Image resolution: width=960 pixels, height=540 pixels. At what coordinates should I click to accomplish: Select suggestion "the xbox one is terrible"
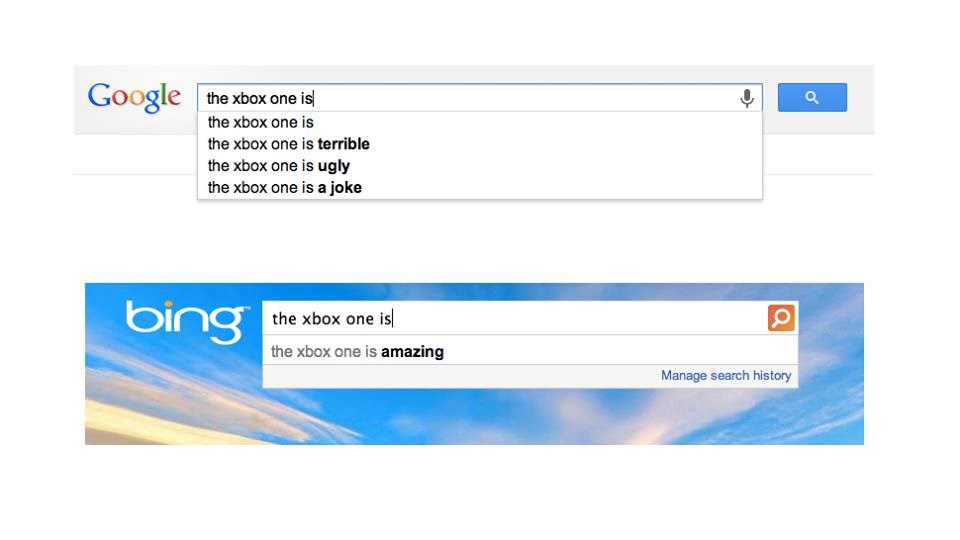288,144
